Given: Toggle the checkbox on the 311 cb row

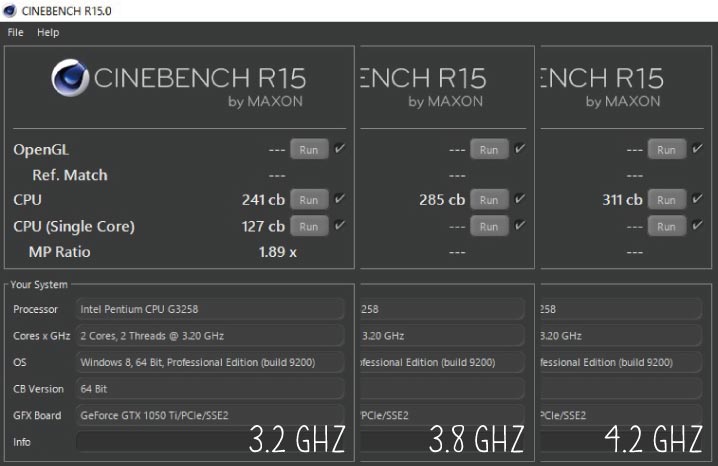Looking at the screenshot, I should 697,198.
